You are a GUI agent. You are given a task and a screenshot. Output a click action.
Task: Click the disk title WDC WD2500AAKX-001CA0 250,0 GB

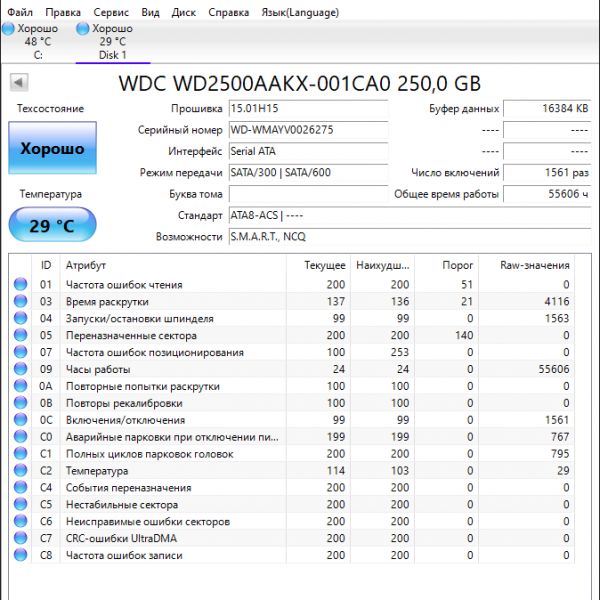pyautogui.click(x=300, y=83)
